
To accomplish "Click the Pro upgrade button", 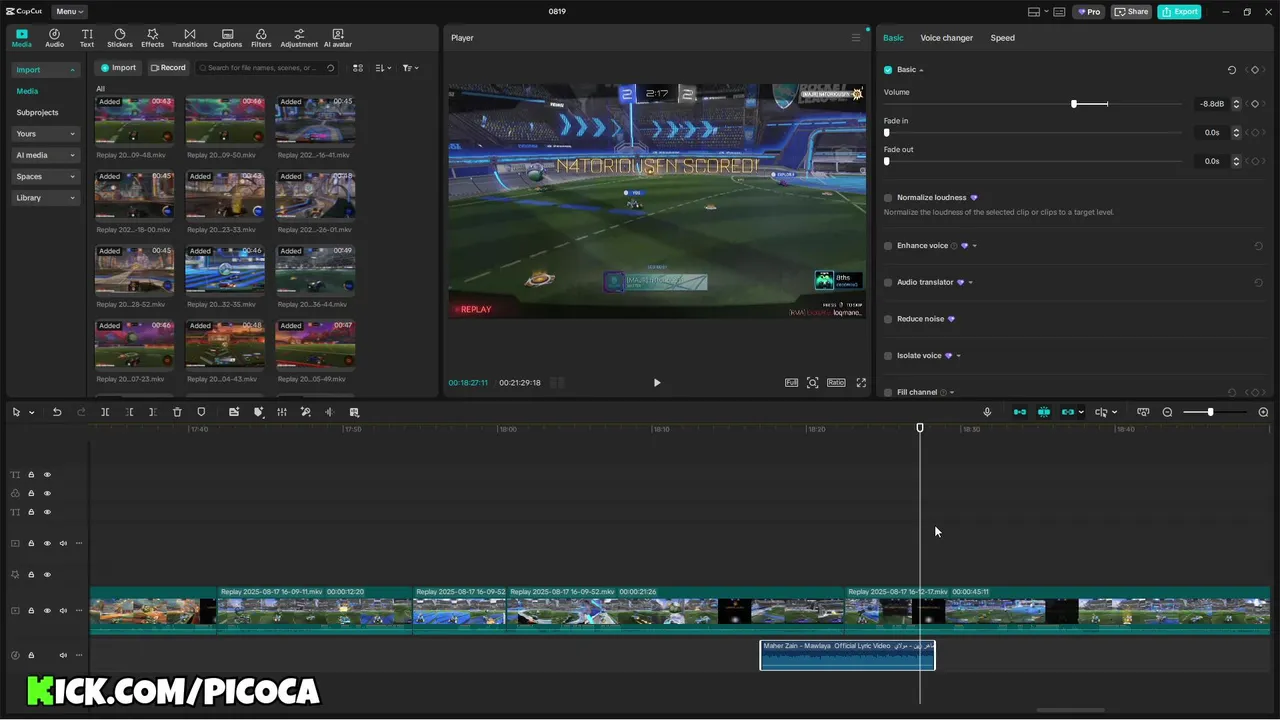I will [1088, 12].
